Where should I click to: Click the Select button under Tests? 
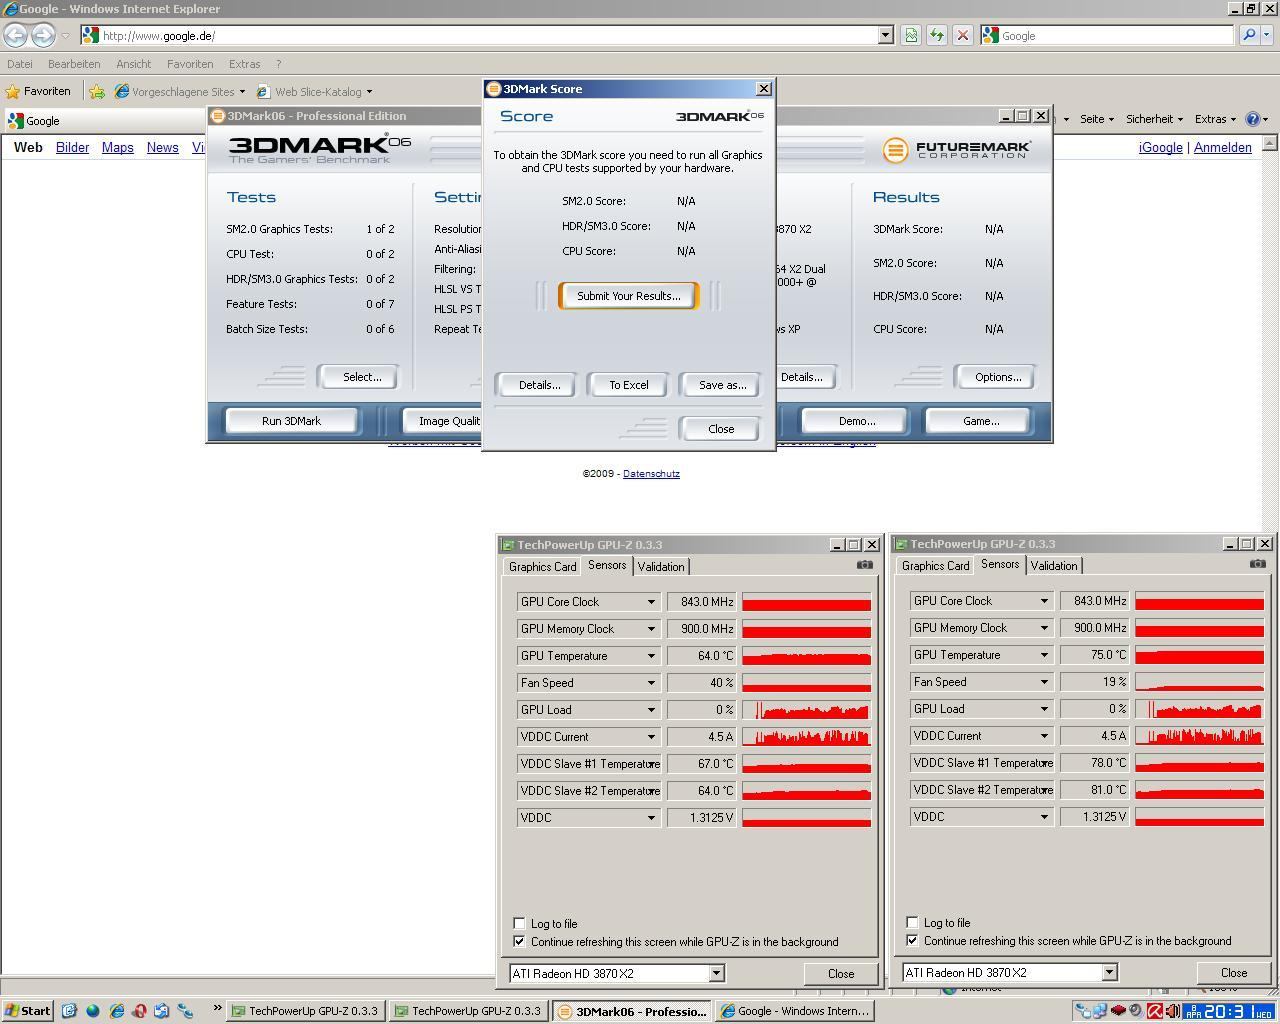pyautogui.click(x=361, y=377)
